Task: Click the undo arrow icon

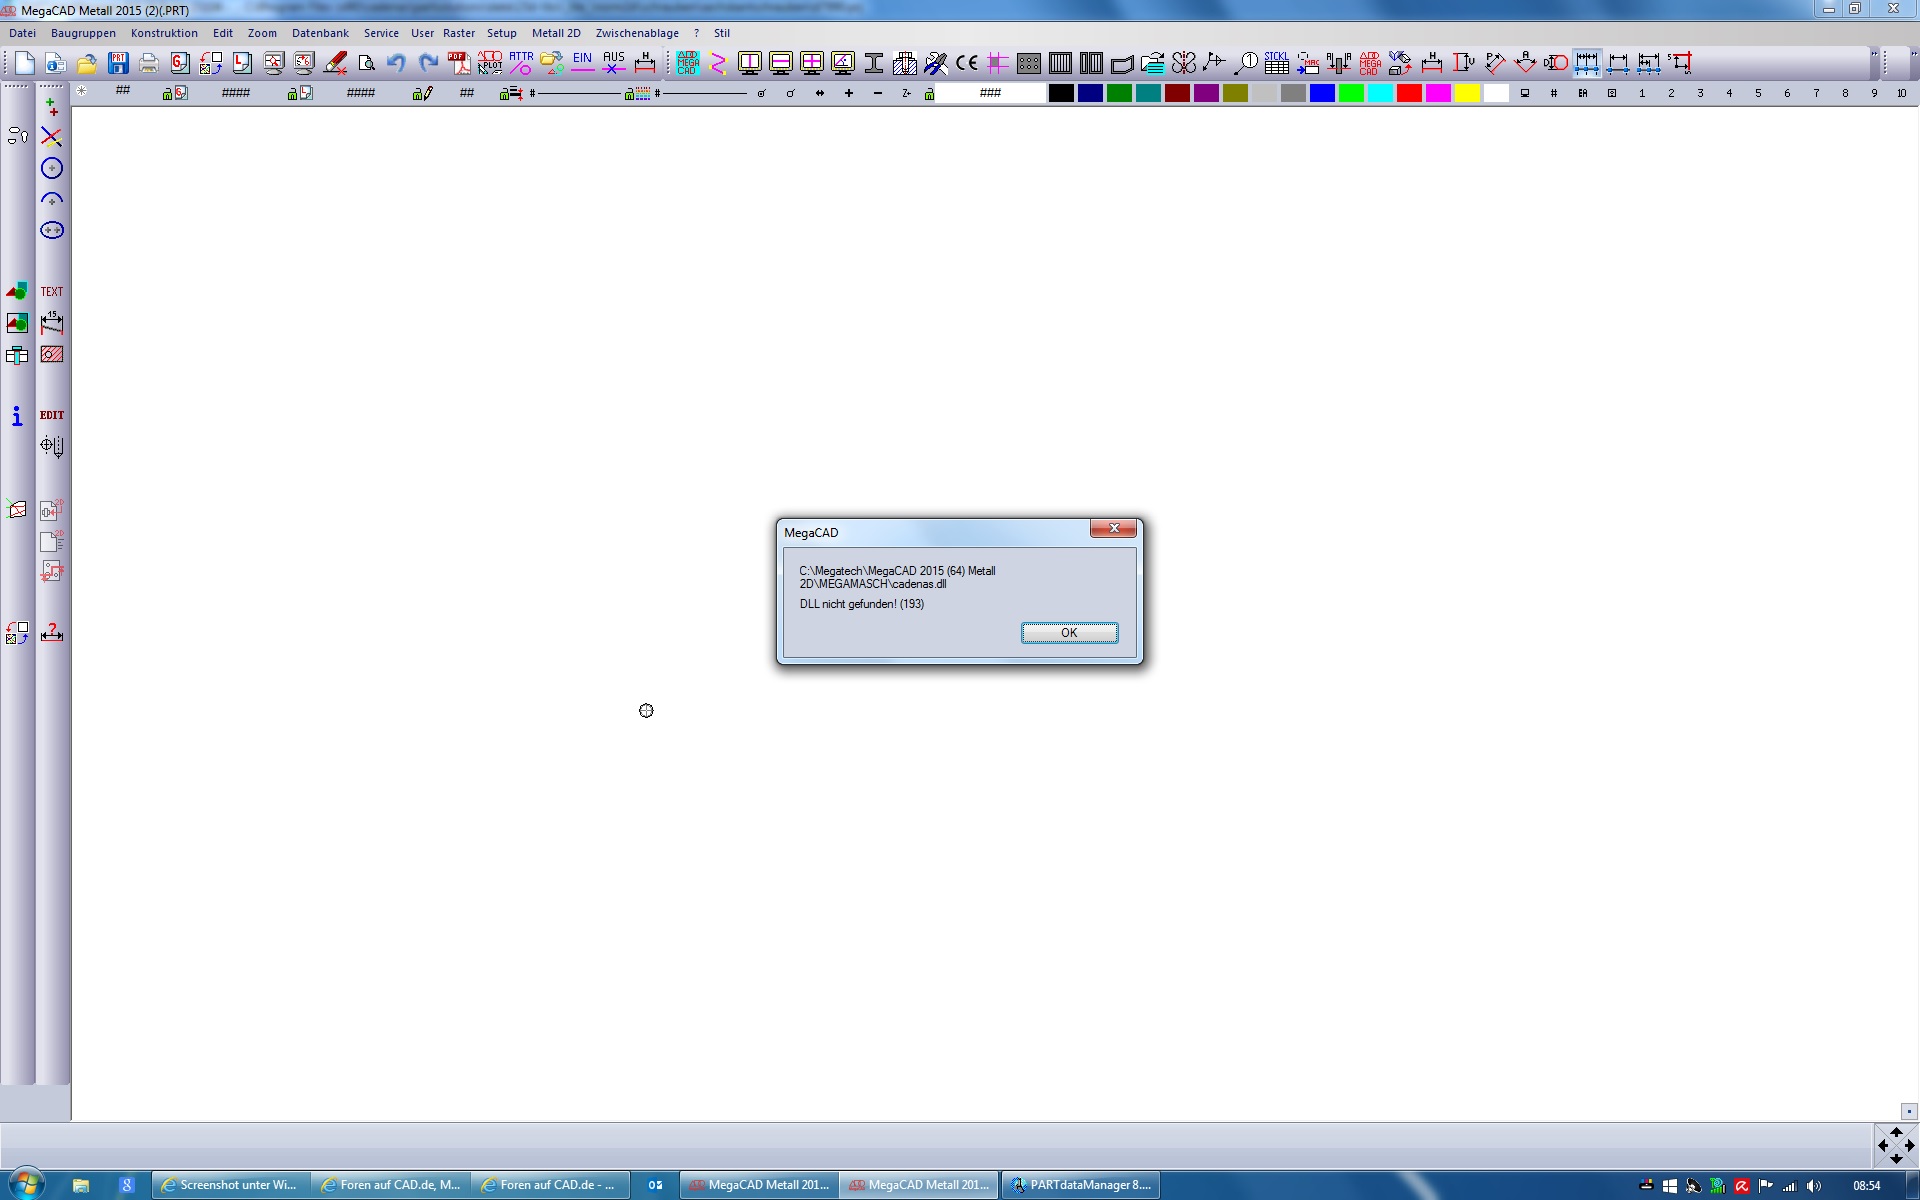Action: (396, 63)
